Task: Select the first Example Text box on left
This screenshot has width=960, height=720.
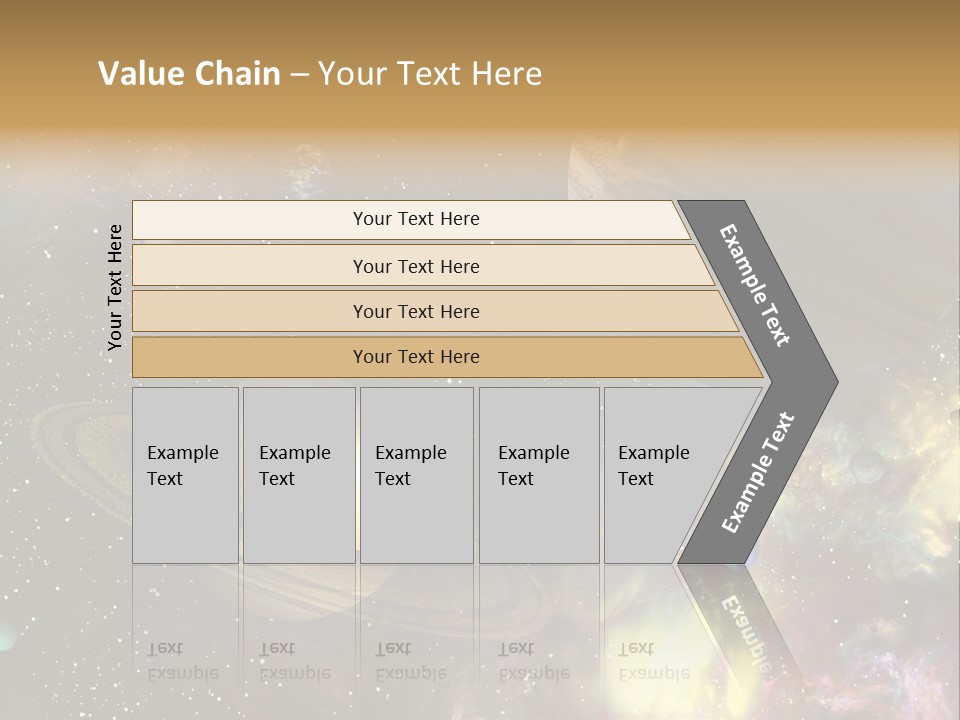Action: [x=185, y=475]
